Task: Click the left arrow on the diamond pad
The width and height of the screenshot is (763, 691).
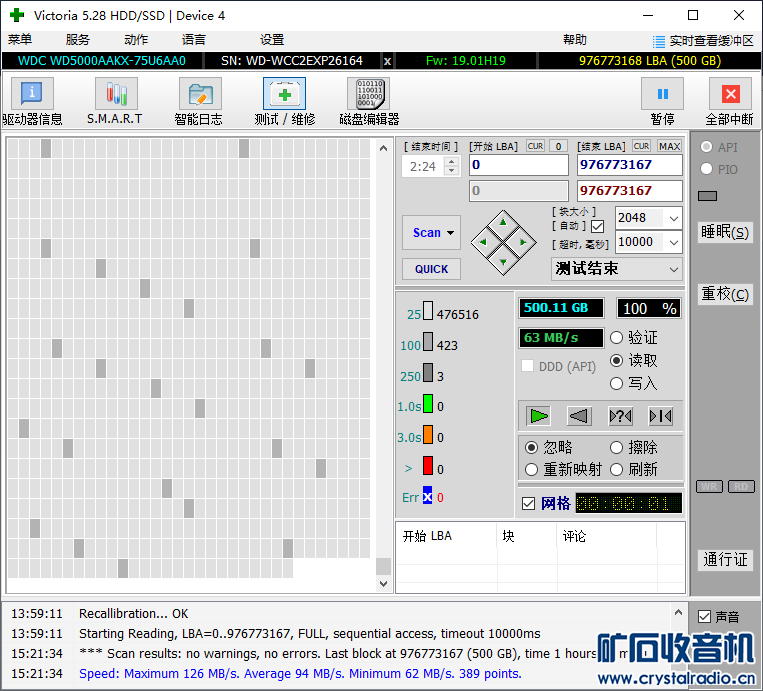Action: point(483,242)
